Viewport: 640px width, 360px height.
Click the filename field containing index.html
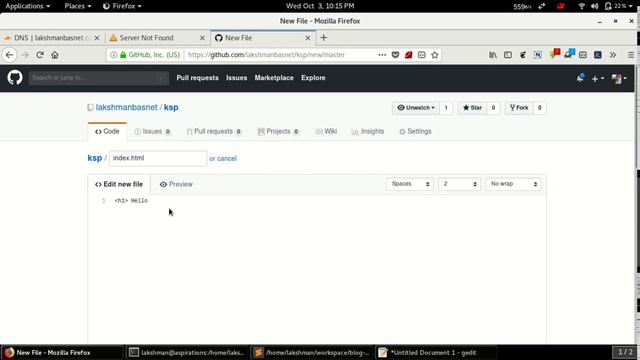(x=158, y=158)
